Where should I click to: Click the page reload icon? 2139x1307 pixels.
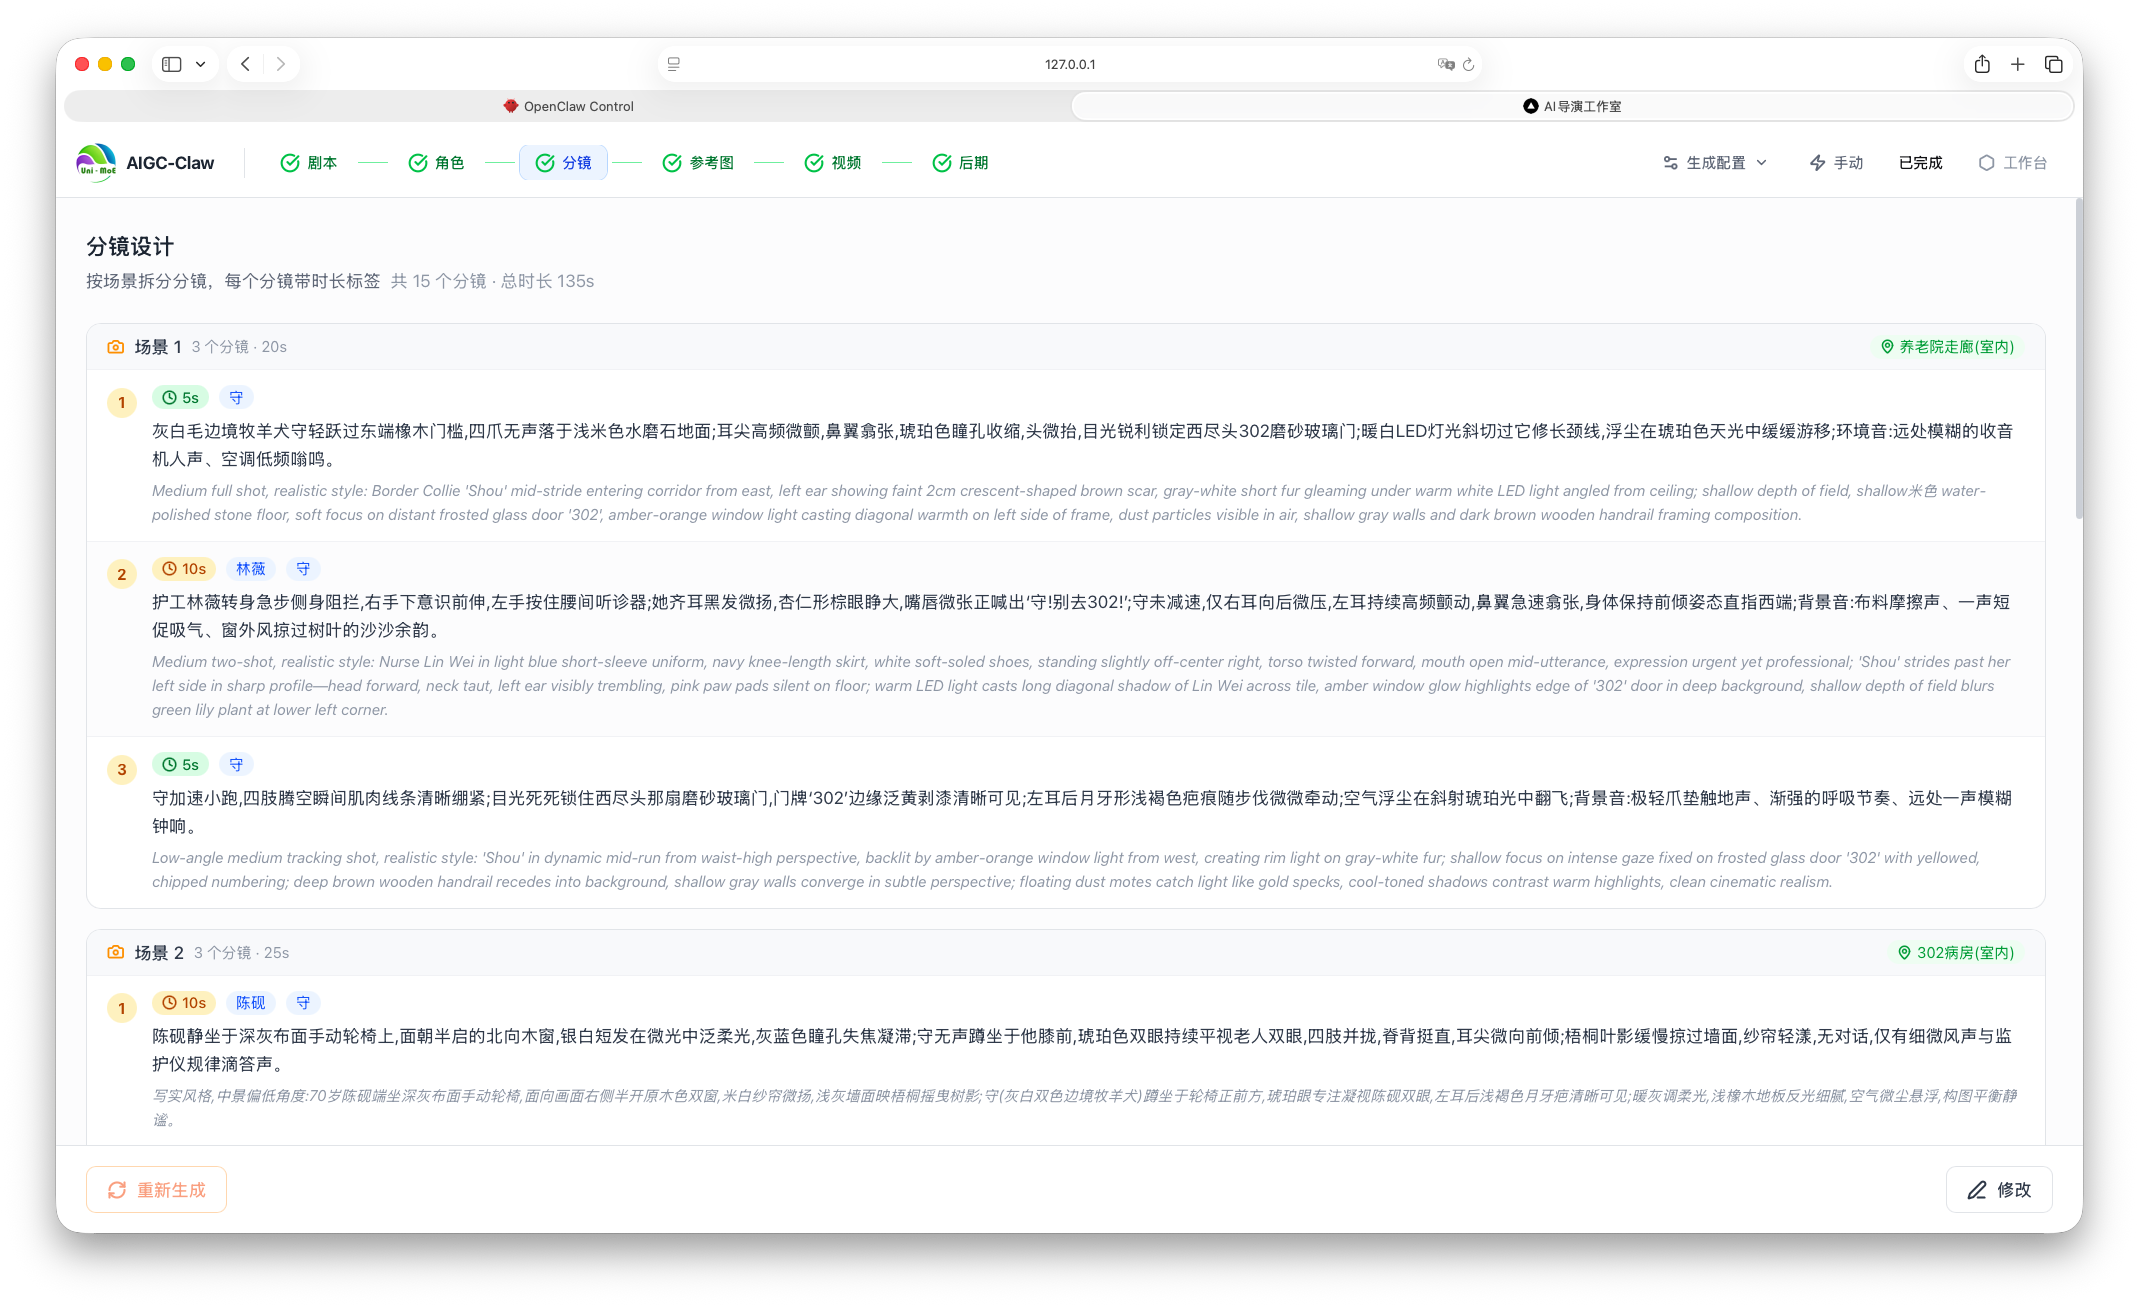click(1468, 64)
